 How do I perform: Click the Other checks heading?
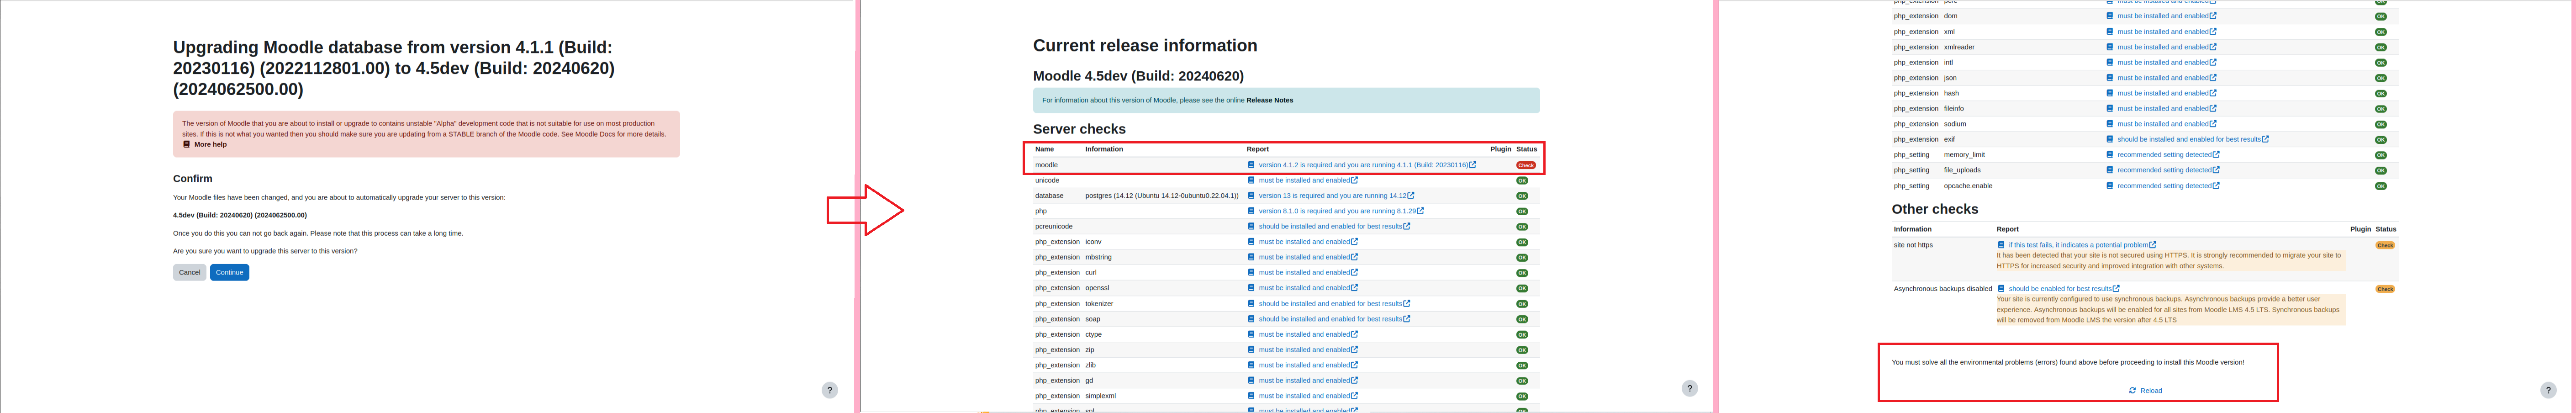tap(1935, 209)
